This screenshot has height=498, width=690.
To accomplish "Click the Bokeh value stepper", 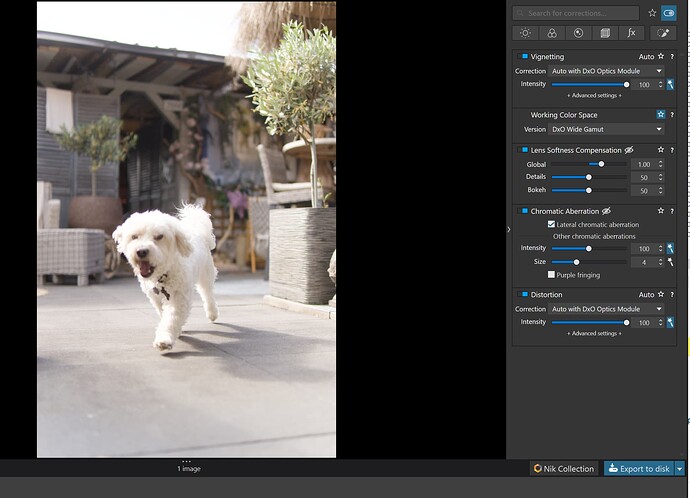I will coord(660,190).
